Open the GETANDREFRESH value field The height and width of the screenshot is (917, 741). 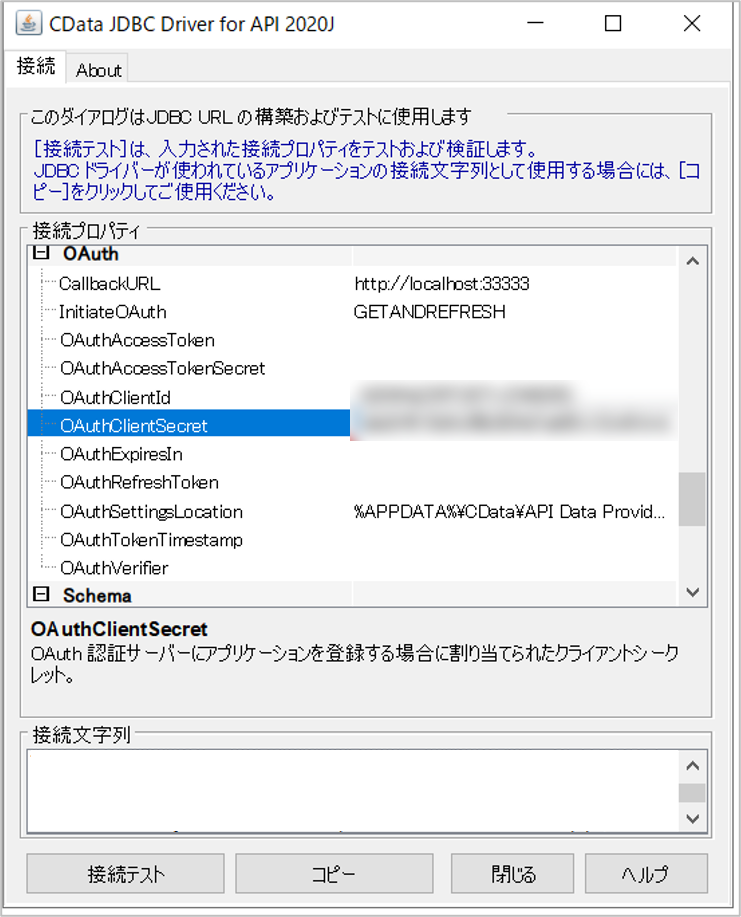pos(430,312)
